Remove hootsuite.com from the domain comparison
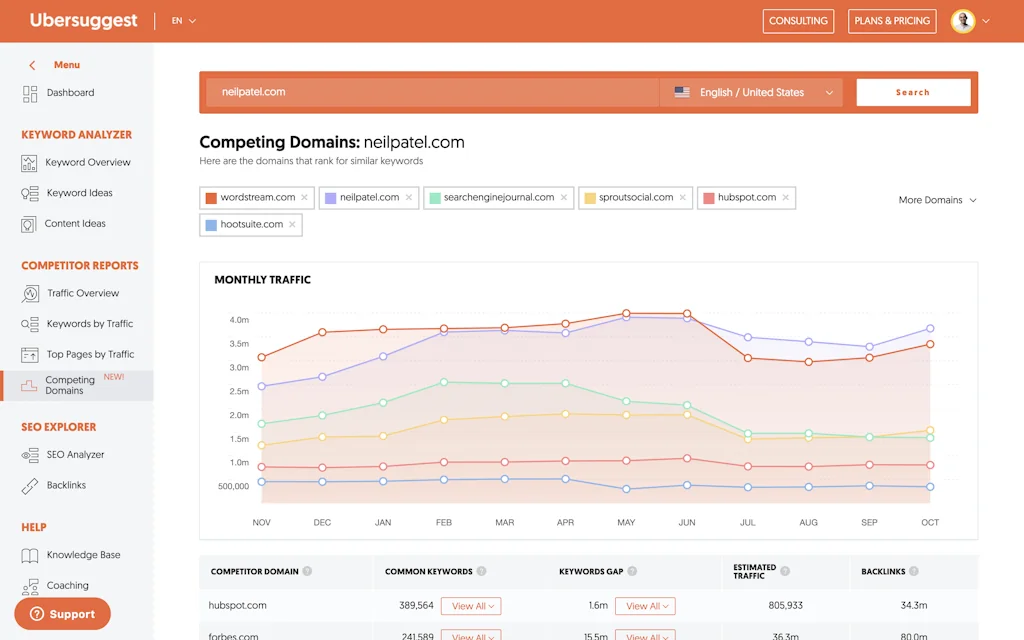 pyautogui.click(x=294, y=224)
